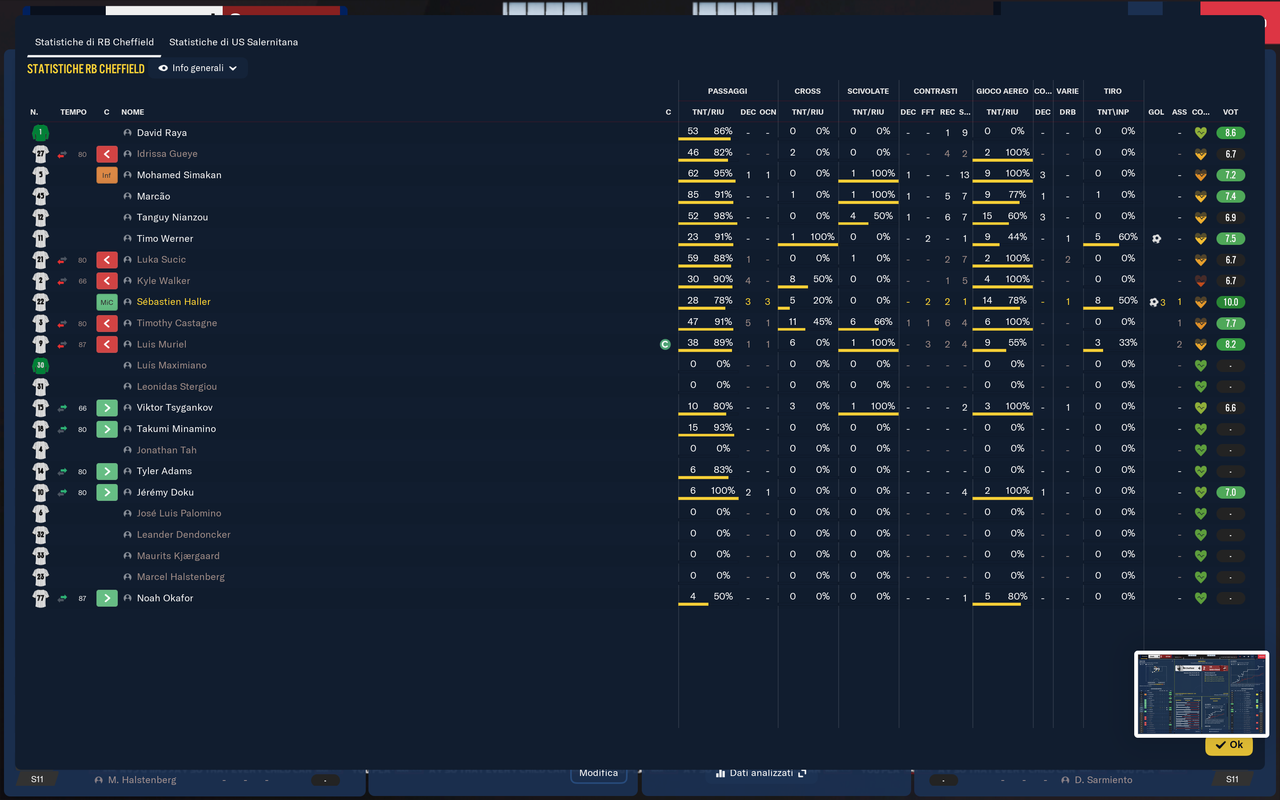Open Maurits Kjærgaard's player profile
Image resolution: width=1280 pixels, height=800 pixels.
178,556
